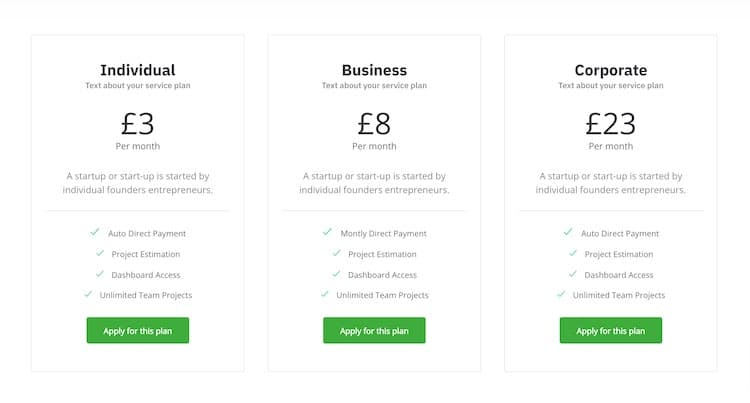Click checkmark next to Corporate Project Estimation

(x=573, y=253)
